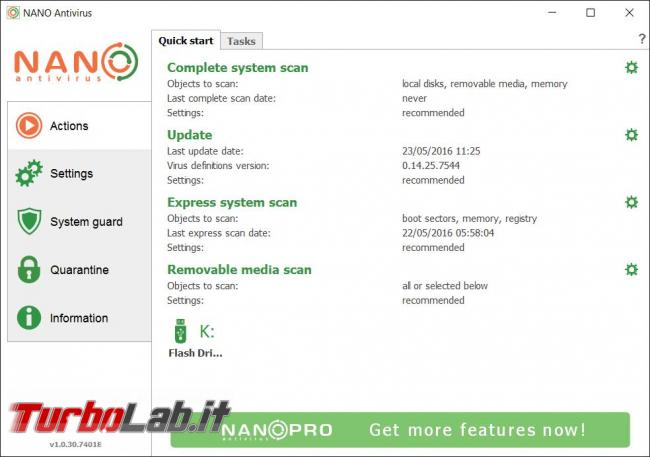The height and width of the screenshot is (457, 650).
Task: Switch to the Tasks tab
Action: 241,41
